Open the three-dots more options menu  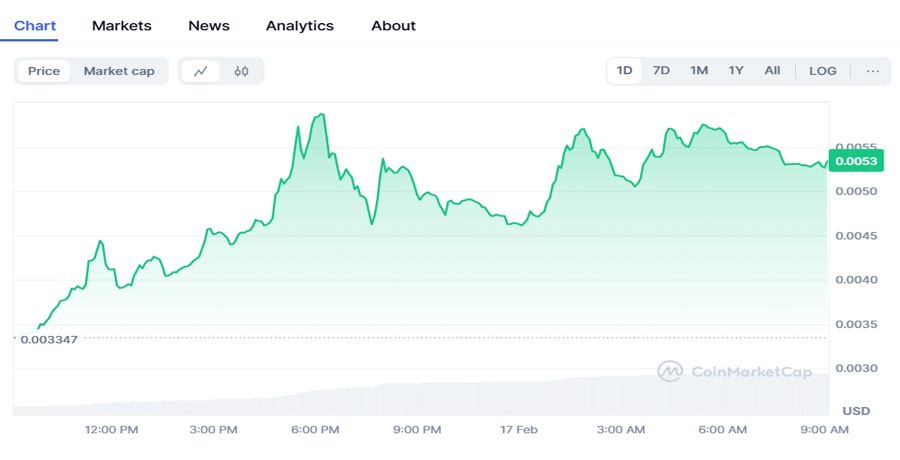click(872, 71)
